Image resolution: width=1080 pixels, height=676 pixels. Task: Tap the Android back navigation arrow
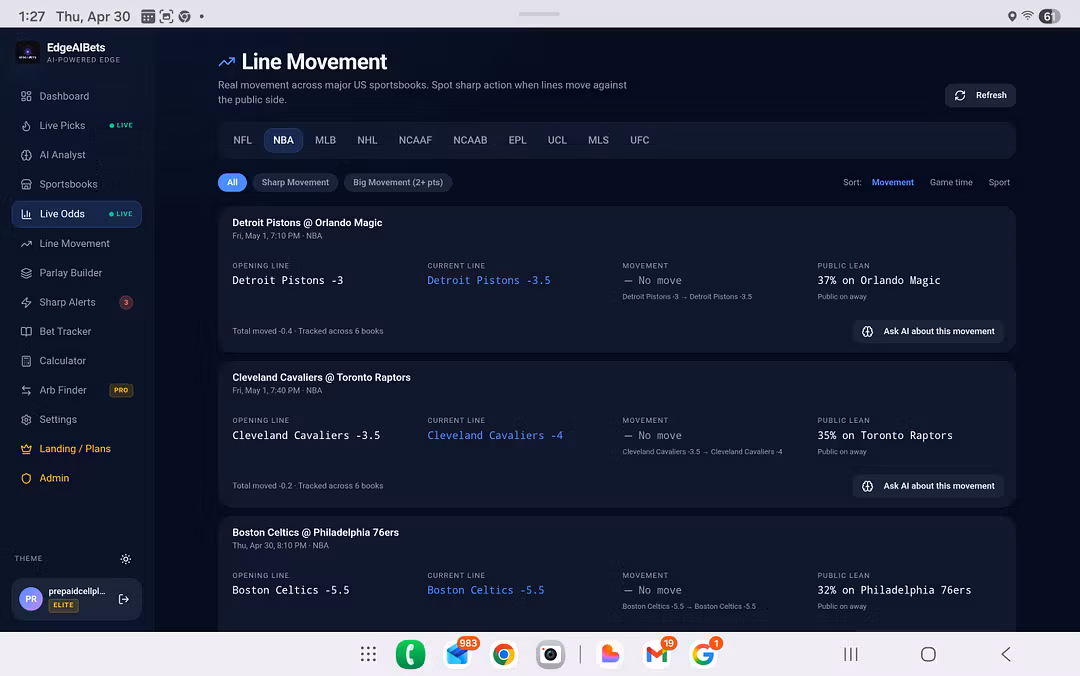click(1006, 654)
